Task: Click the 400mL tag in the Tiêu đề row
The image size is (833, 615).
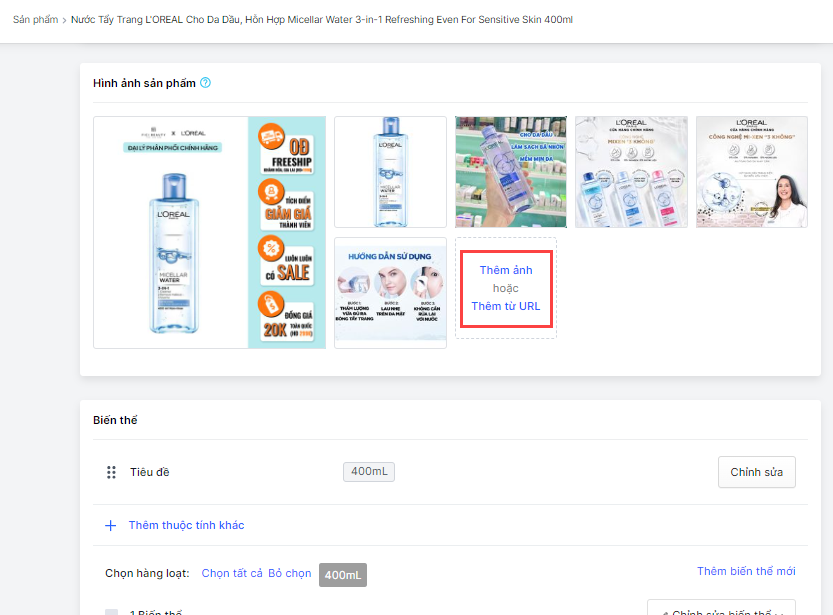Action: (369, 472)
